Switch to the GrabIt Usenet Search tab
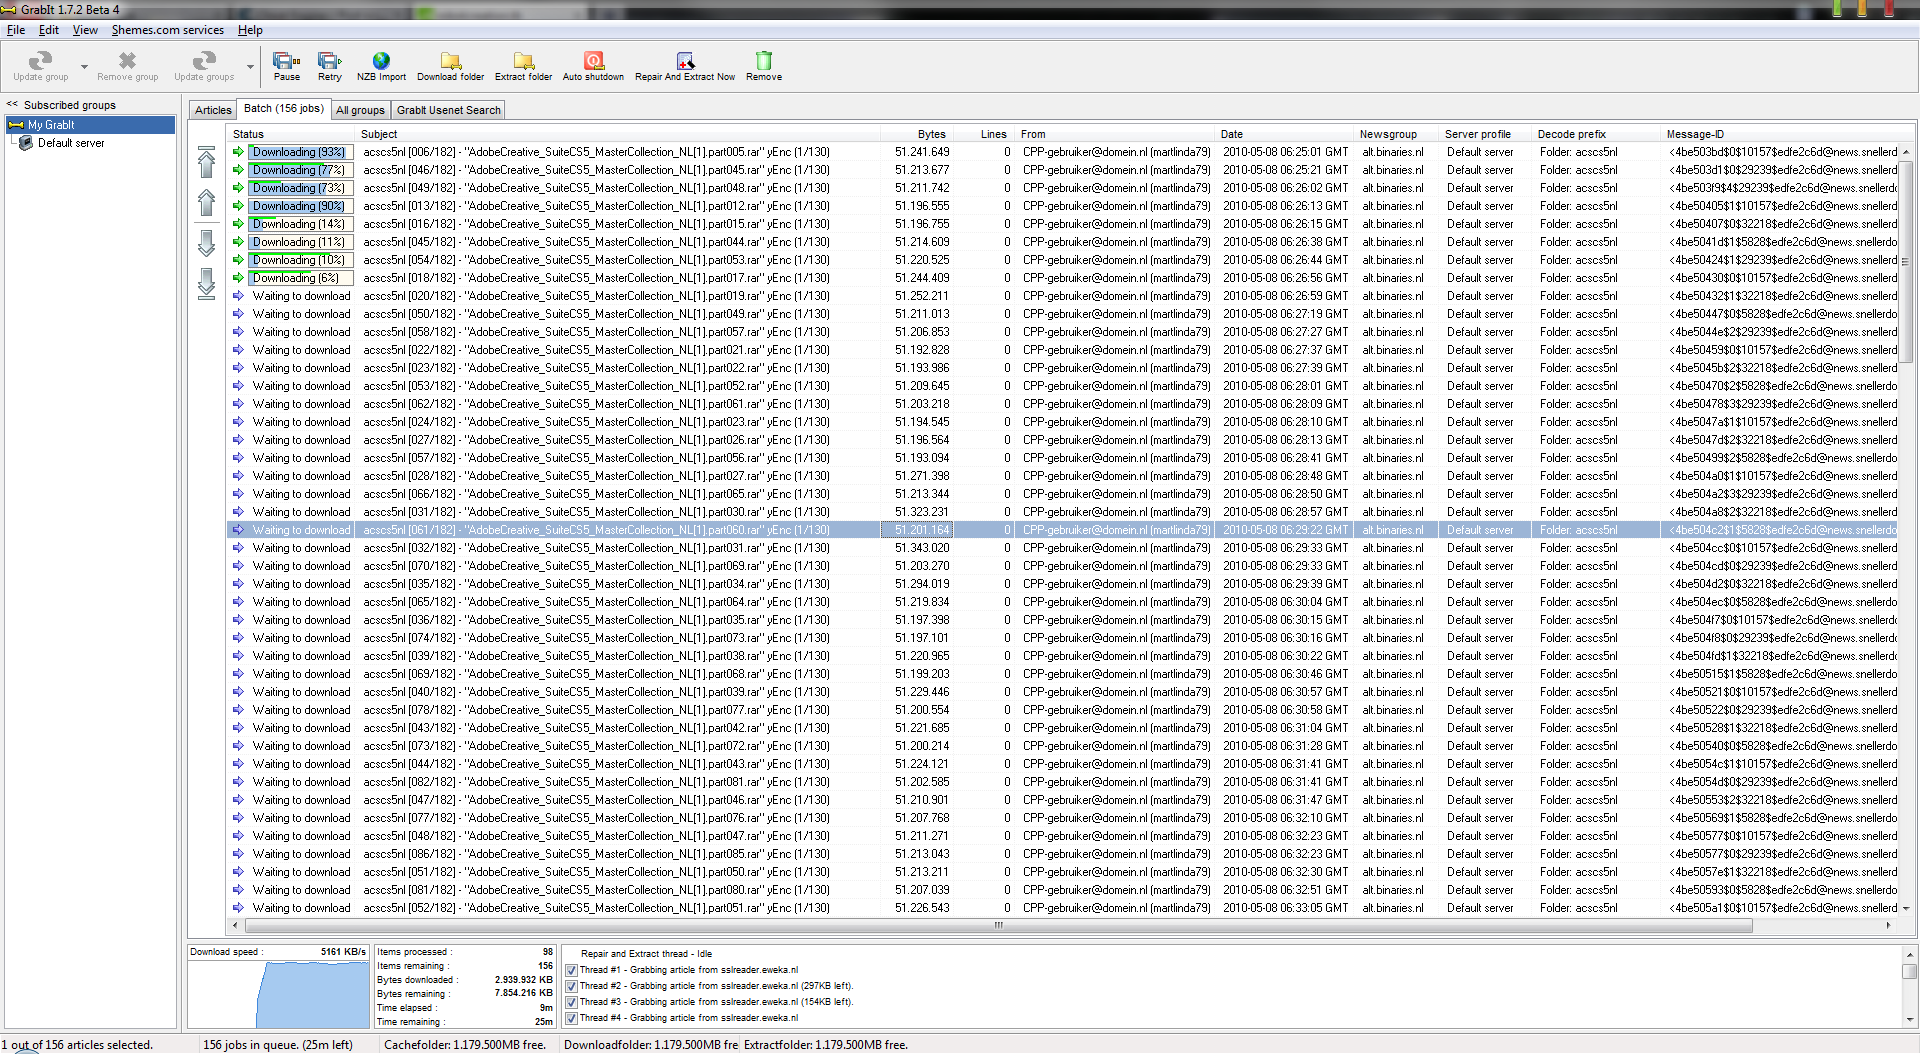The width and height of the screenshot is (1920, 1054). coord(448,110)
